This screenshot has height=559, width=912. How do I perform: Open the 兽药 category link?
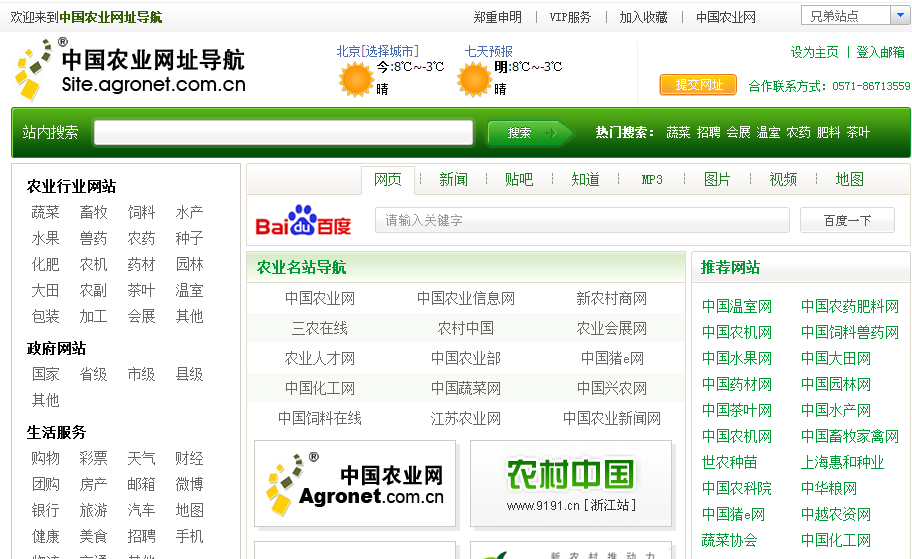[x=94, y=238]
